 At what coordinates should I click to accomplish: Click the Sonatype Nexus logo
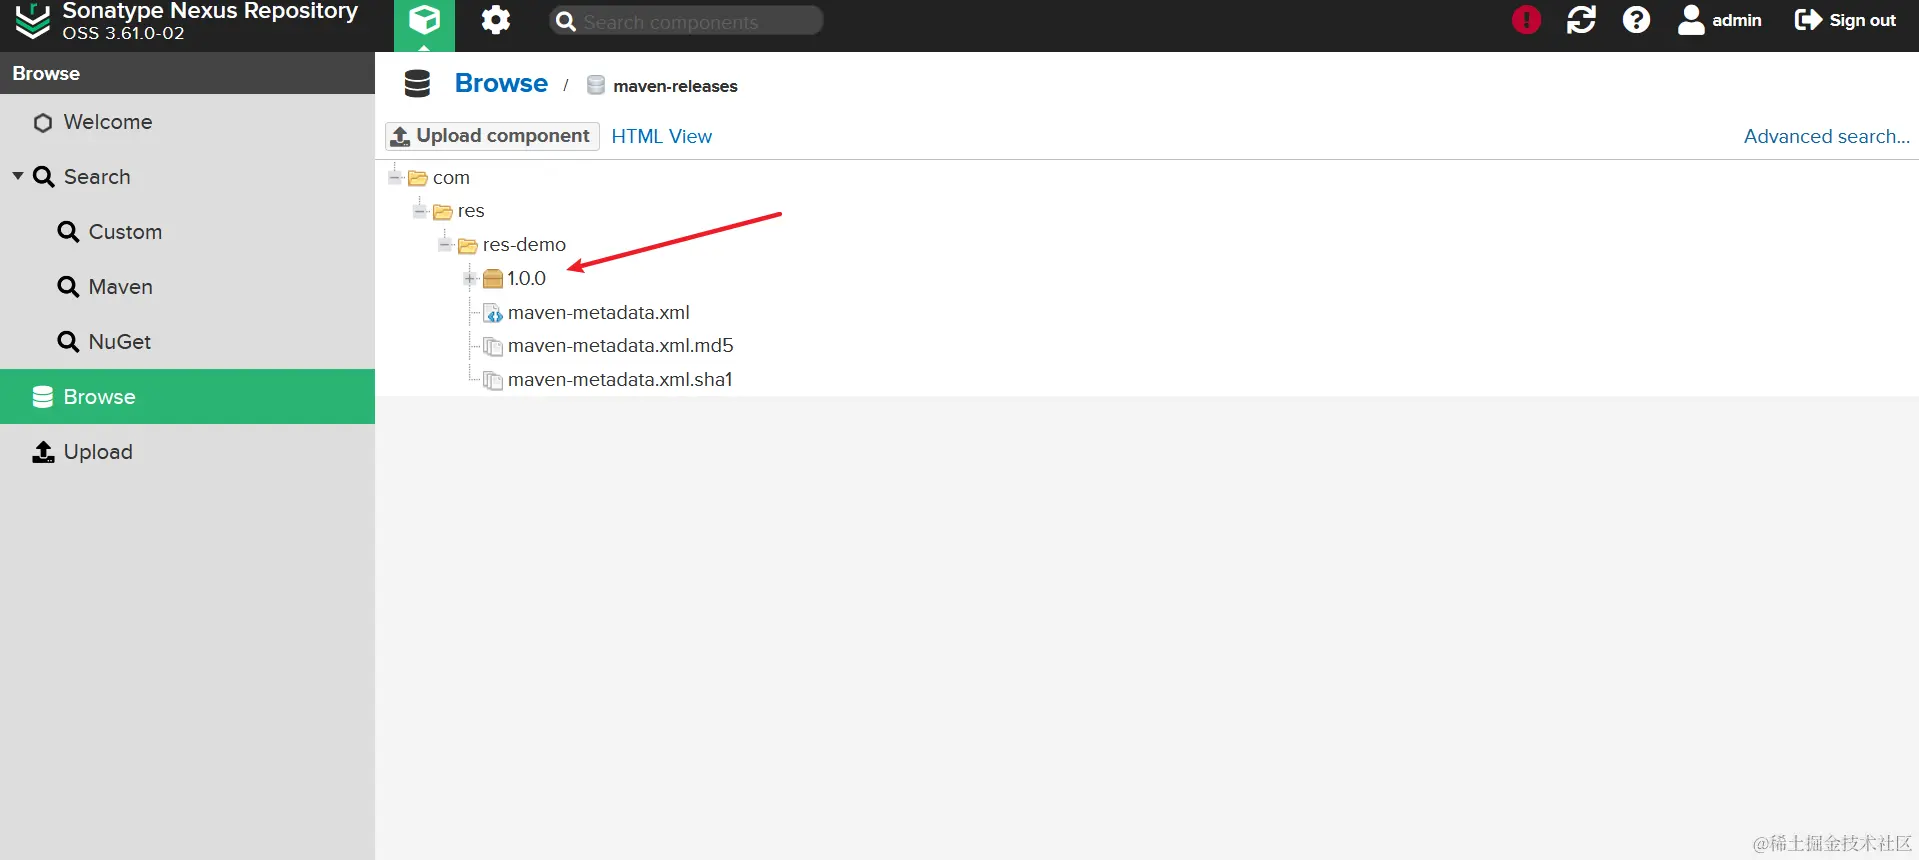(x=33, y=21)
